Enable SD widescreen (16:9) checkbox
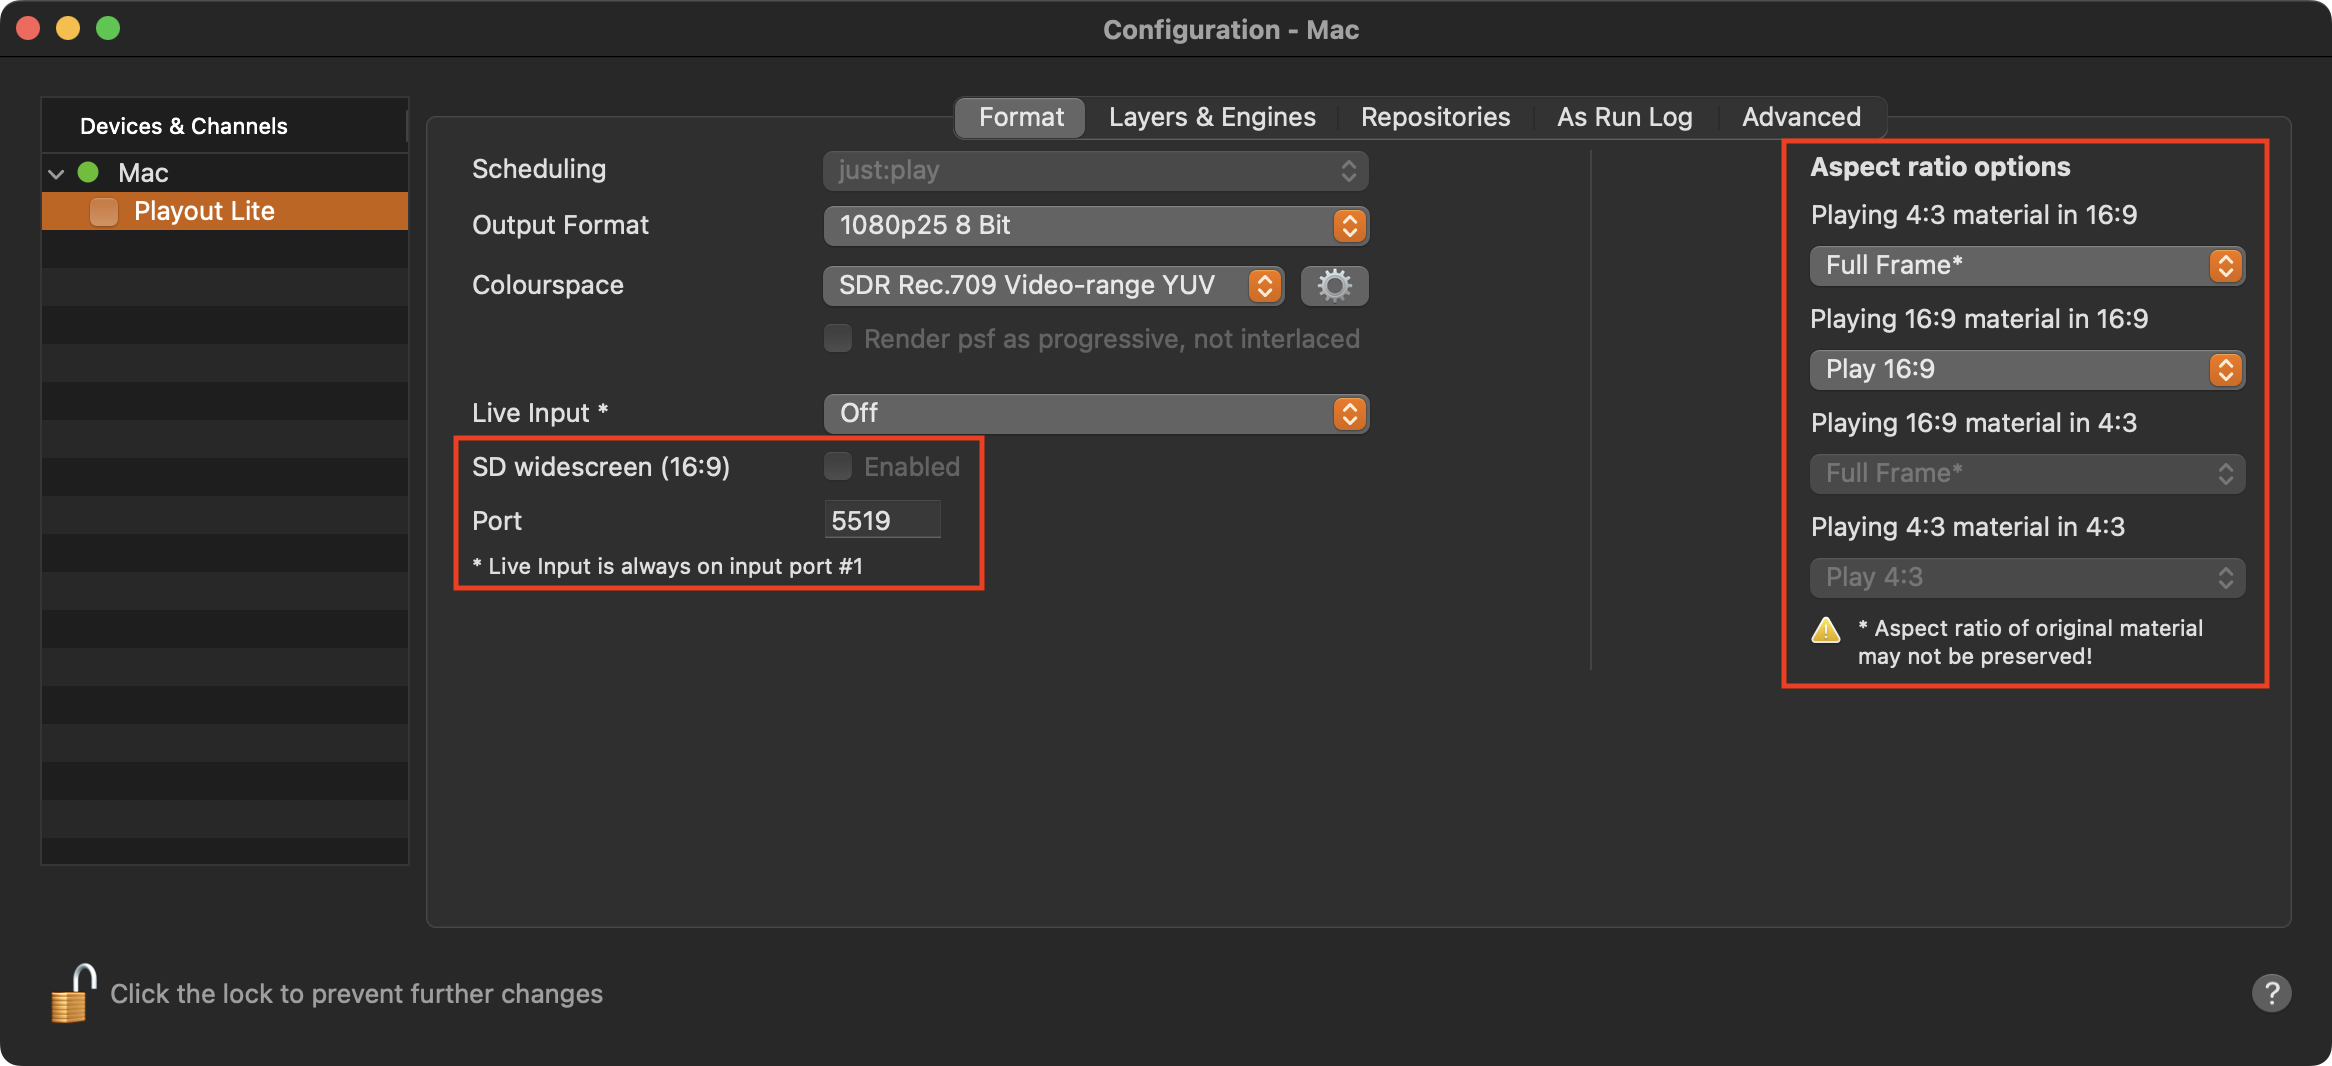This screenshot has height=1066, width=2332. 838,466
